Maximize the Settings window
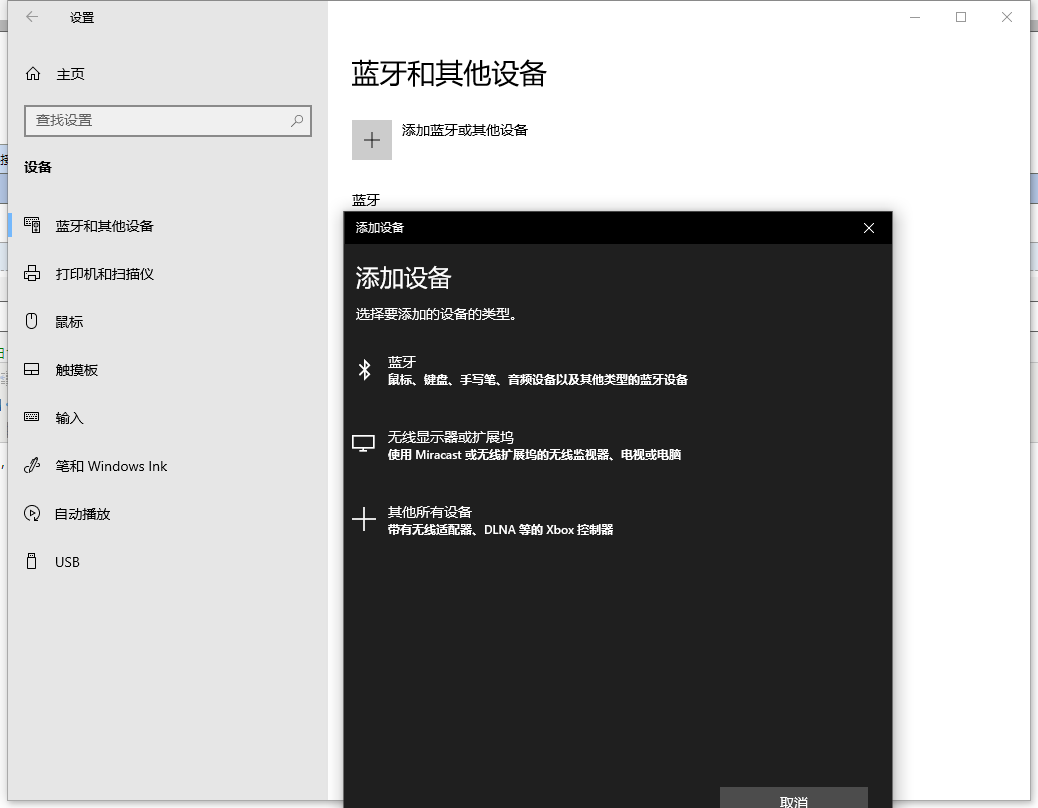This screenshot has width=1038, height=808. [x=961, y=17]
